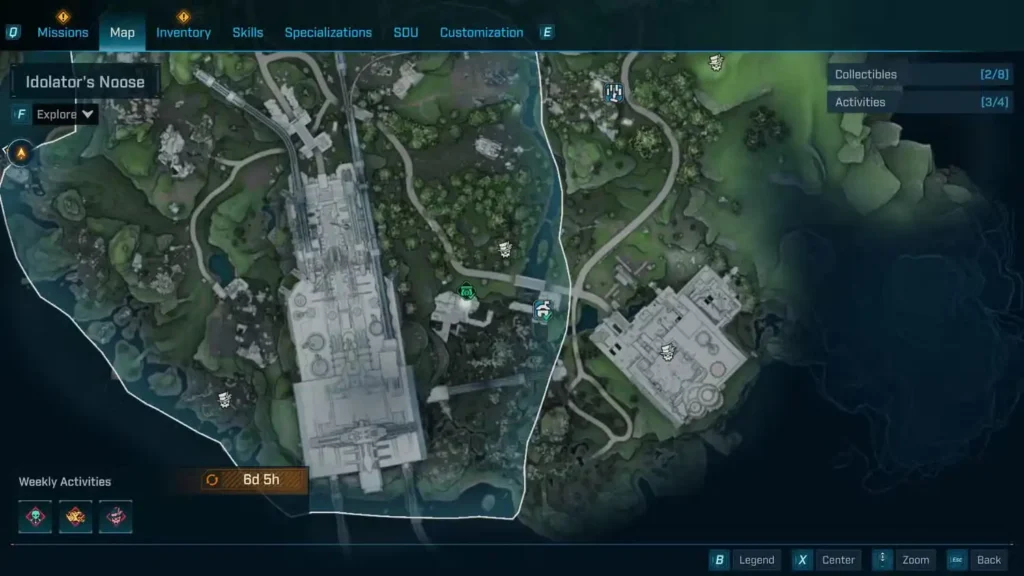Open the Skills tab
1024x576 pixels.
click(x=248, y=33)
